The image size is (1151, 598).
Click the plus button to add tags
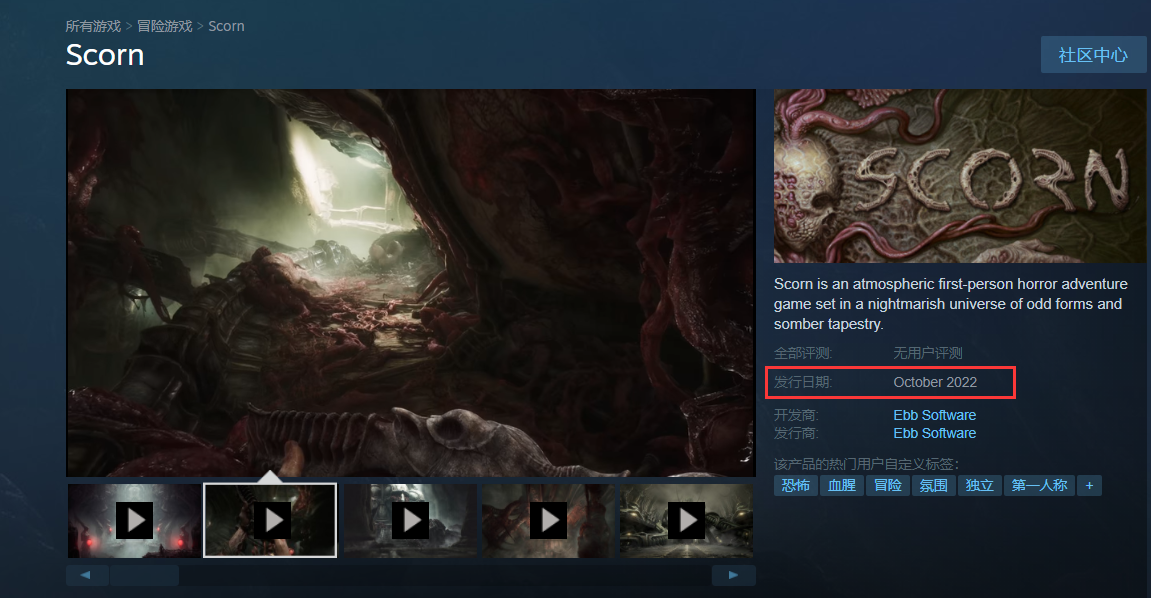(x=1089, y=486)
